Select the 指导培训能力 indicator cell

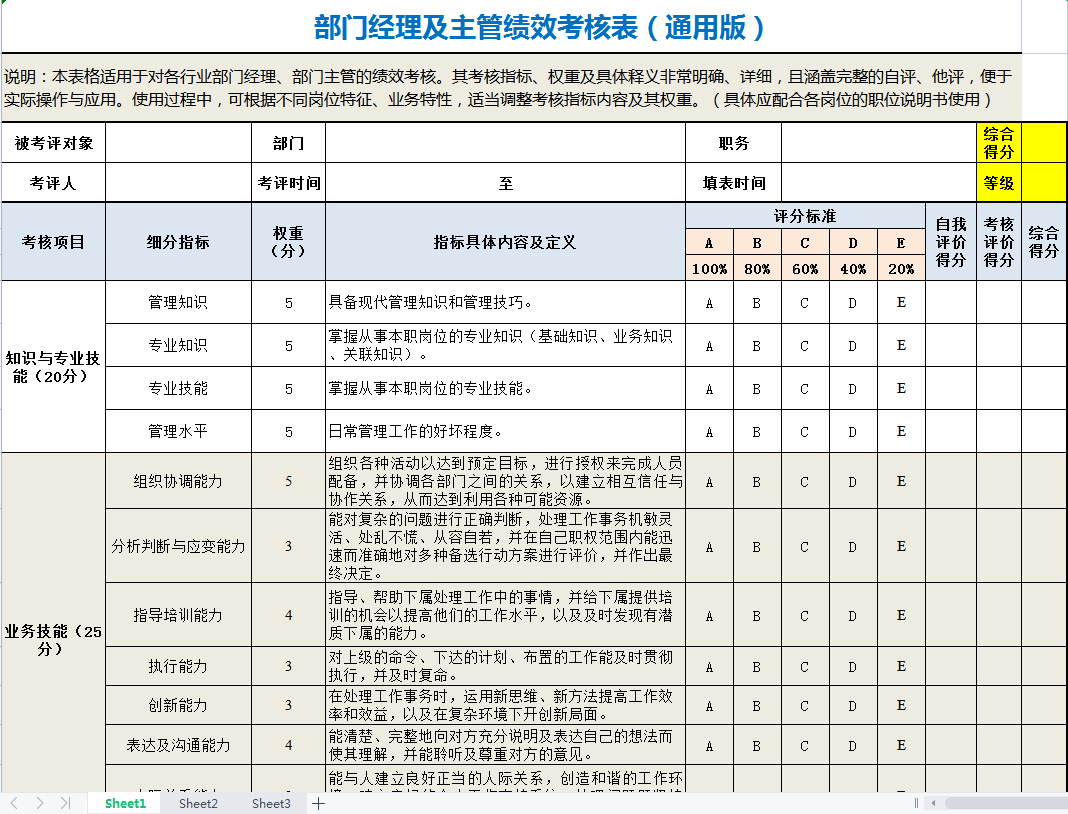(178, 615)
